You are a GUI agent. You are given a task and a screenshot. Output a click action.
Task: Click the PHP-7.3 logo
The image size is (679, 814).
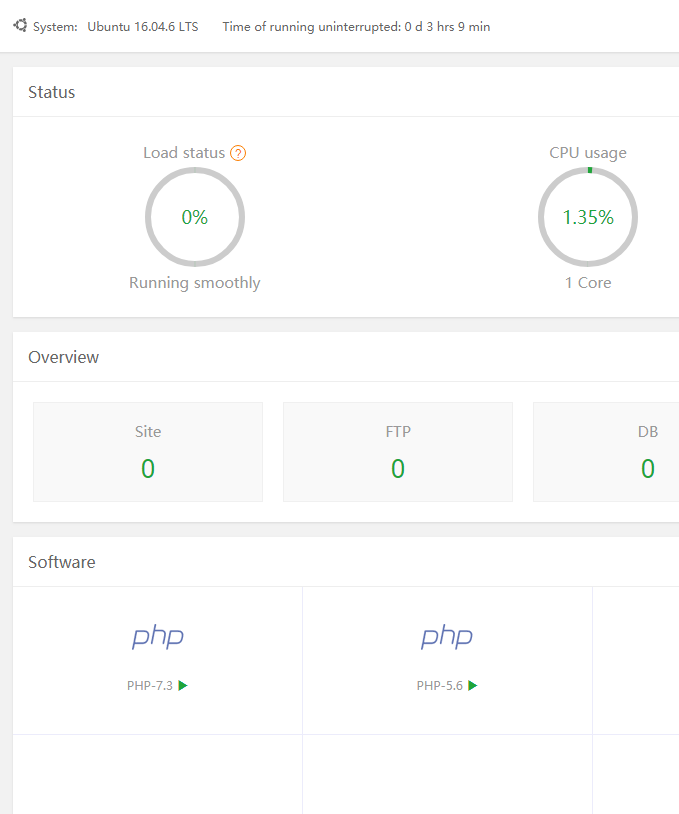pyautogui.click(x=158, y=637)
